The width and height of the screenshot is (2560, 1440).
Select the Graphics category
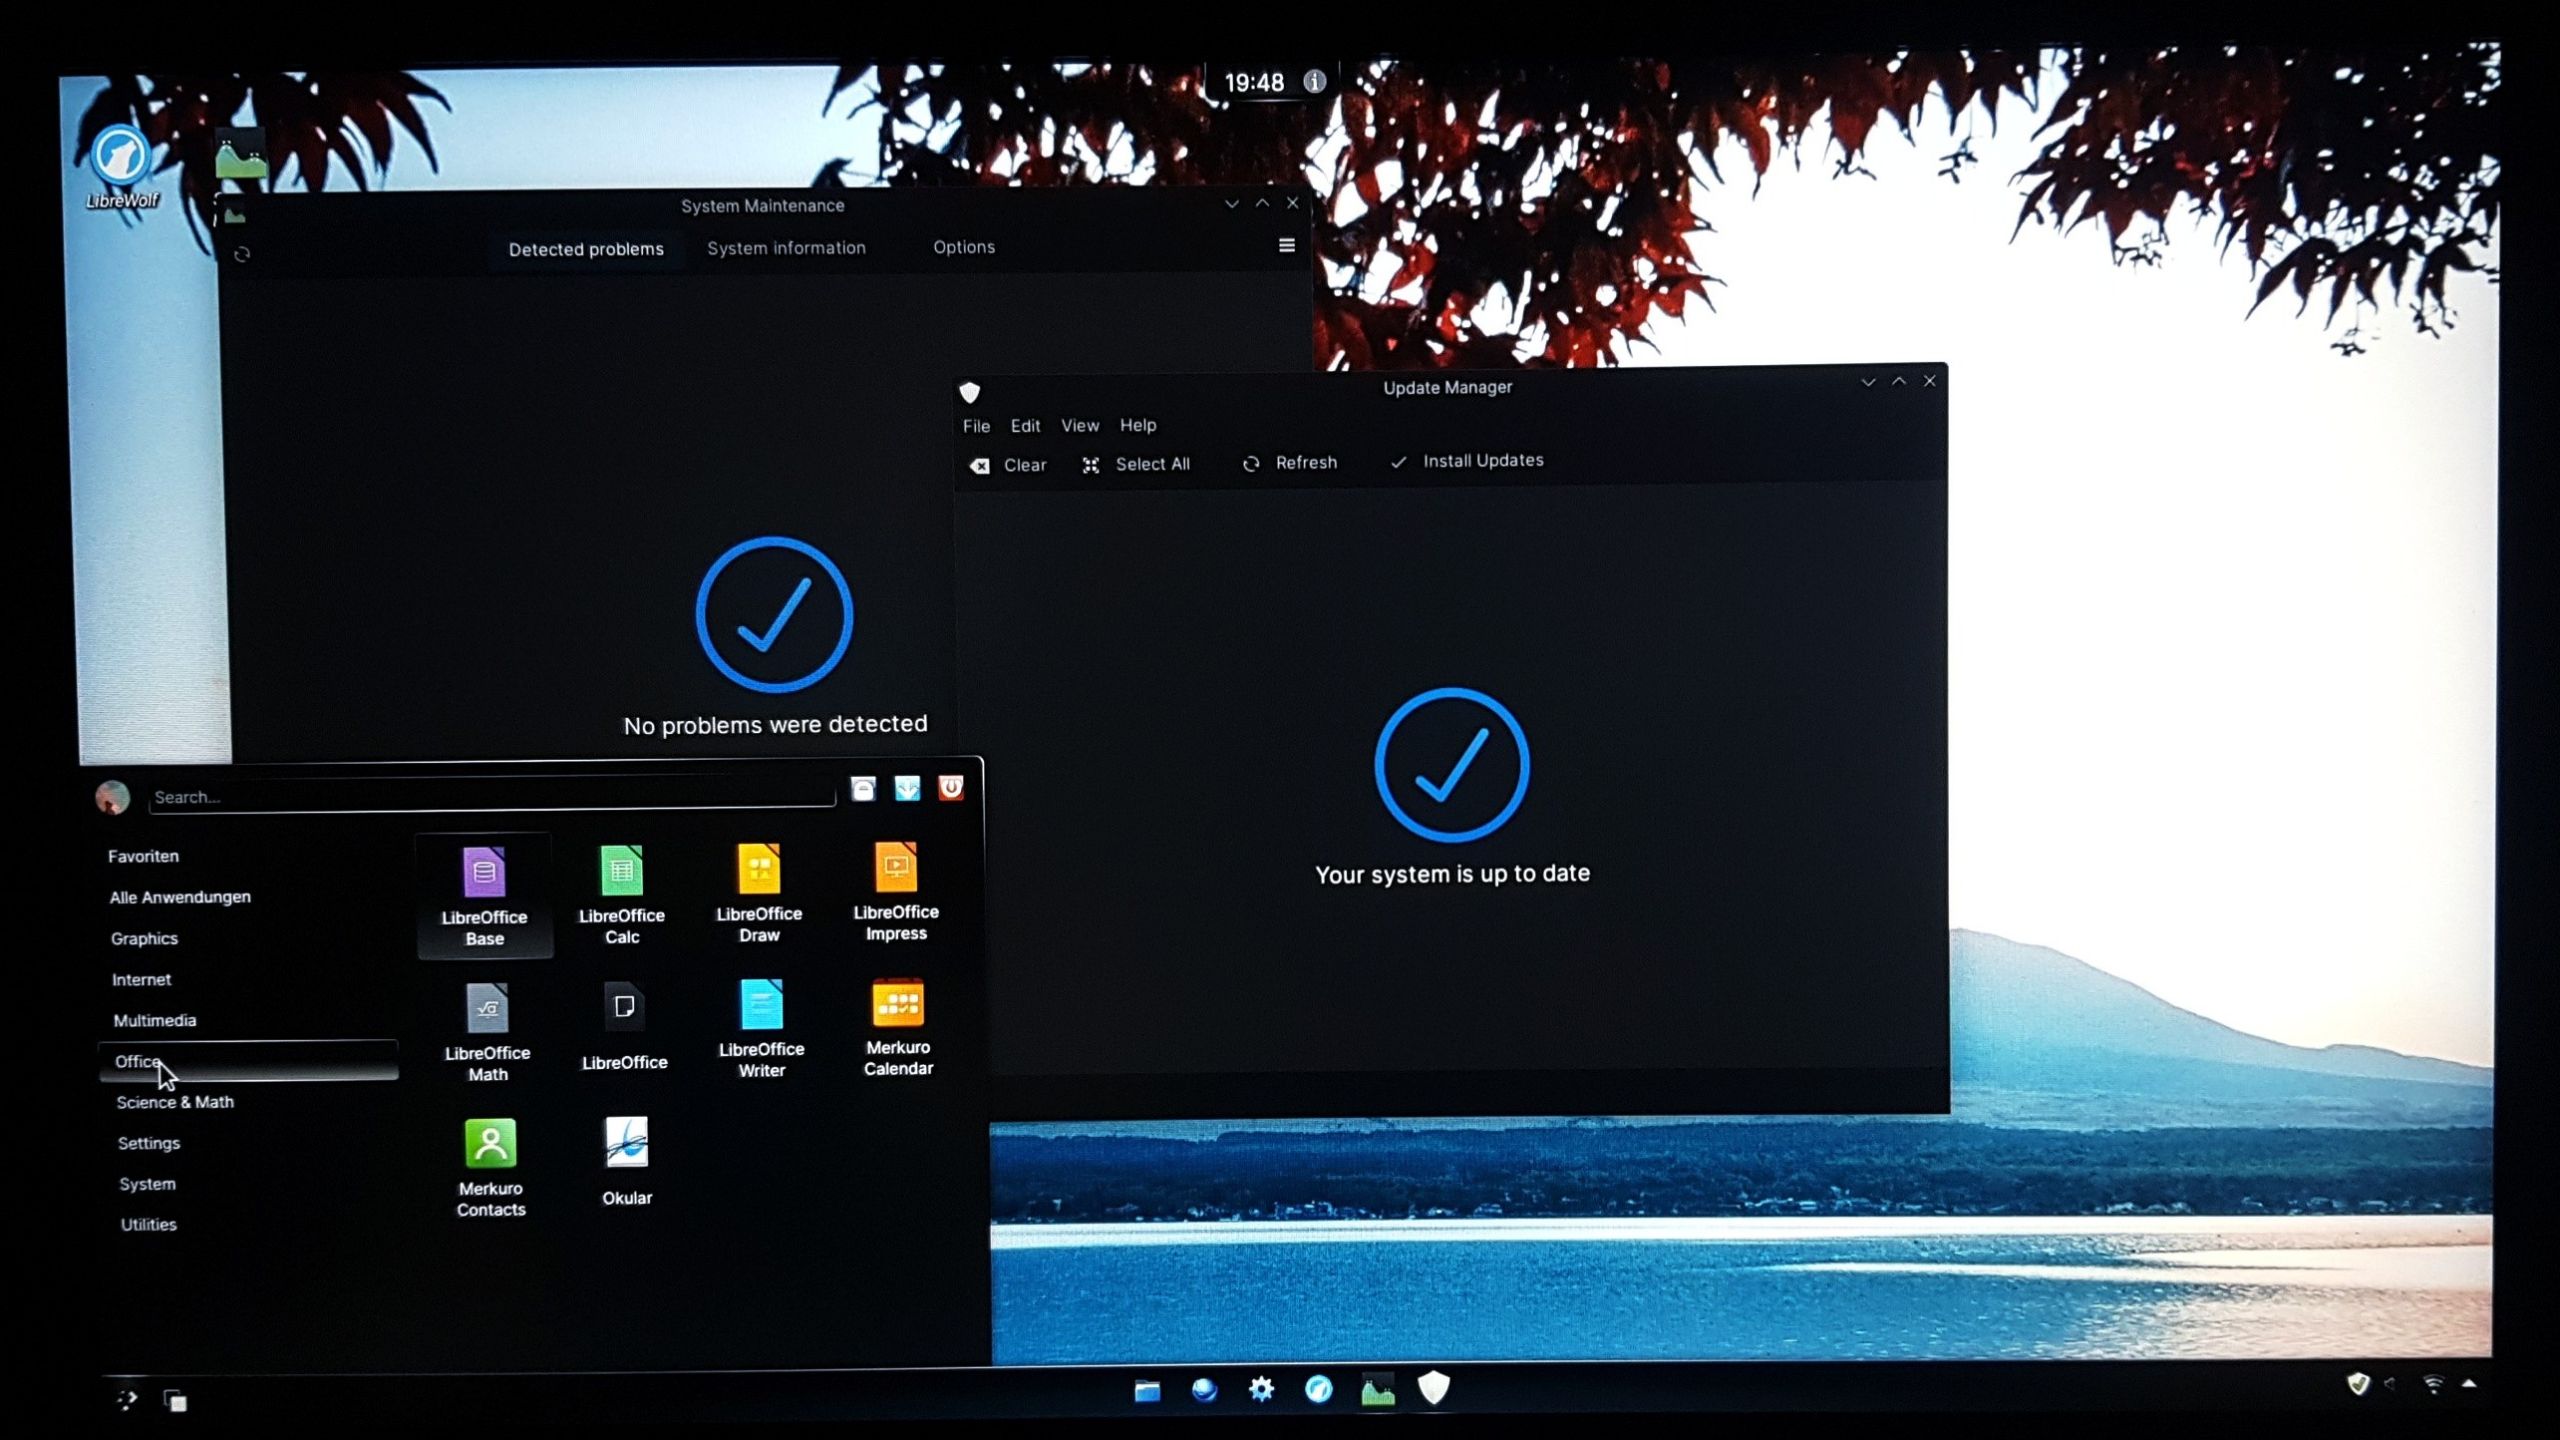pyautogui.click(x=144, y=938)
